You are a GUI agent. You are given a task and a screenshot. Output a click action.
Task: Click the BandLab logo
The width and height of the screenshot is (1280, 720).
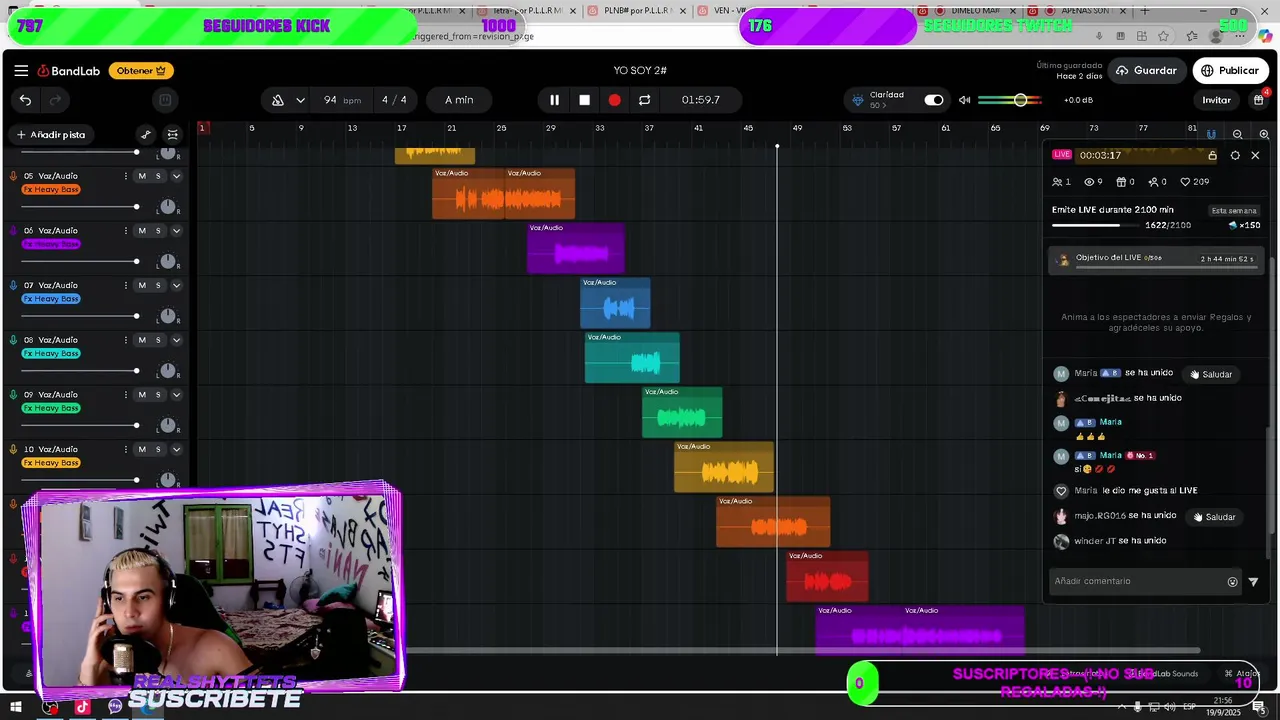coord(69,71)
